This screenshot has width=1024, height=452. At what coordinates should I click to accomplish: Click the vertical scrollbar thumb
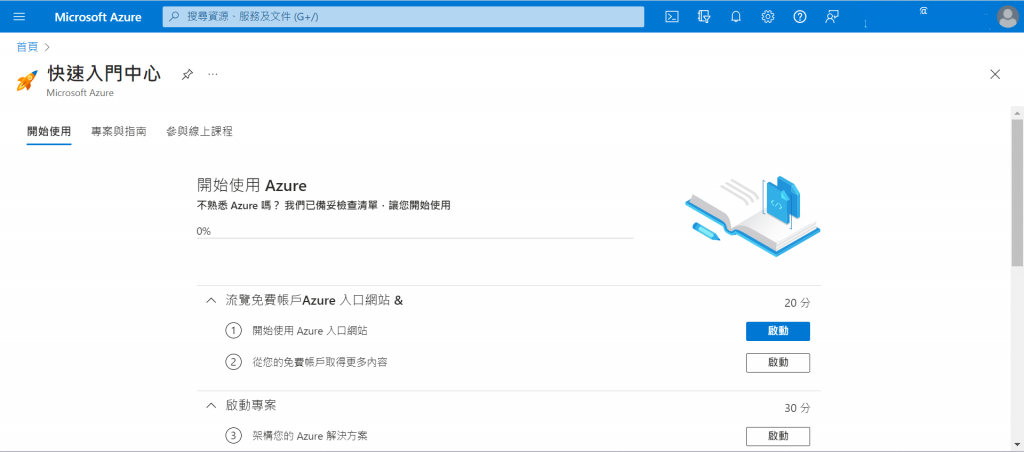tap(1017, 193)
